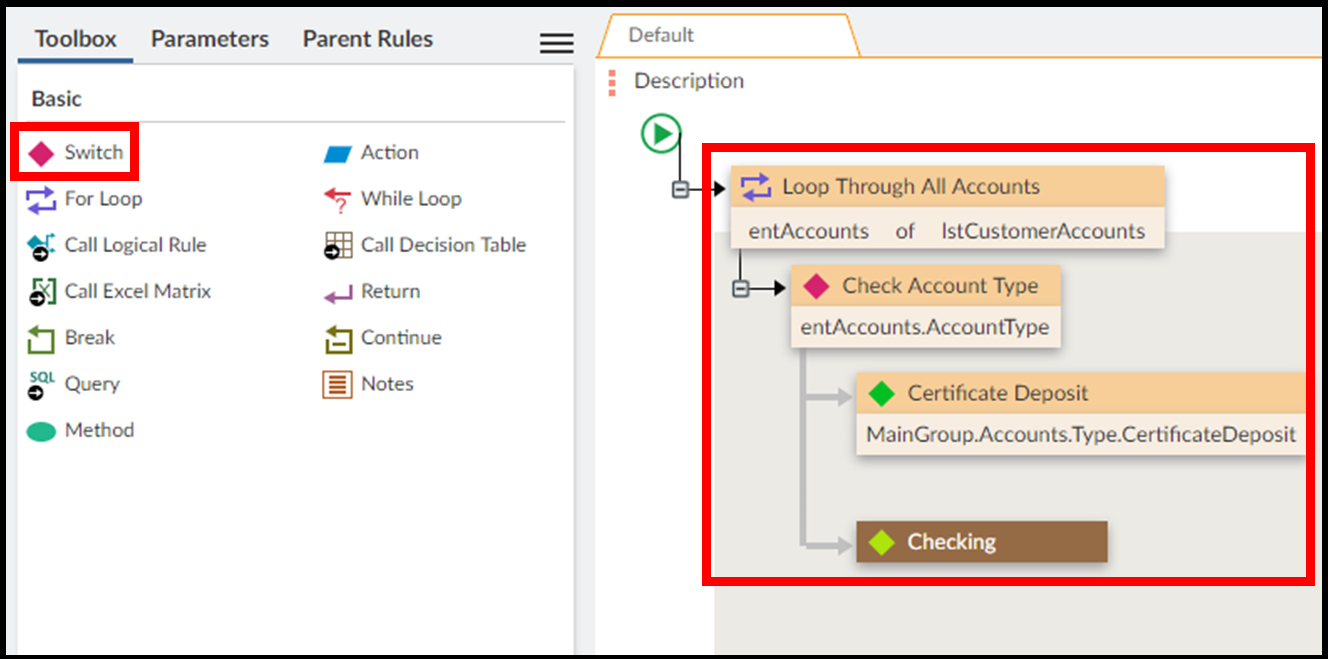Pick the For Loop toolbox item

[85, 199]
